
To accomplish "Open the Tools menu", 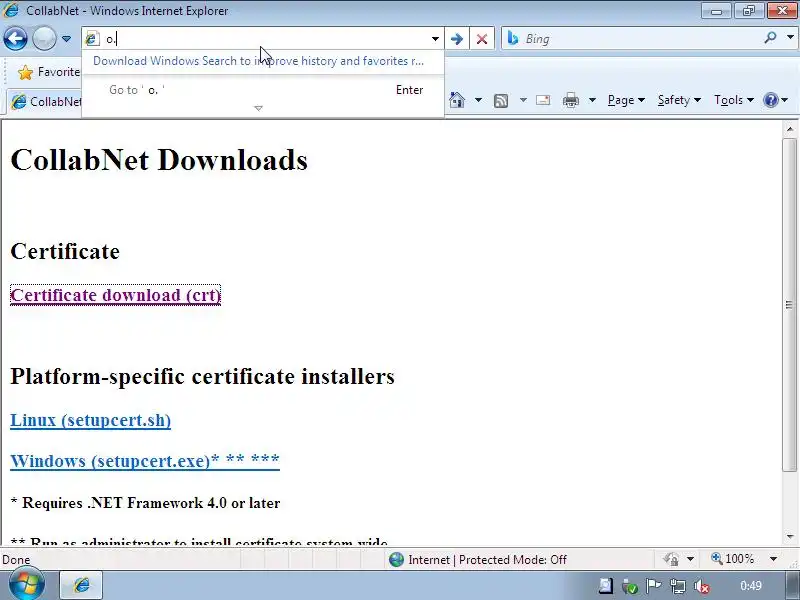I will (734, 100).
